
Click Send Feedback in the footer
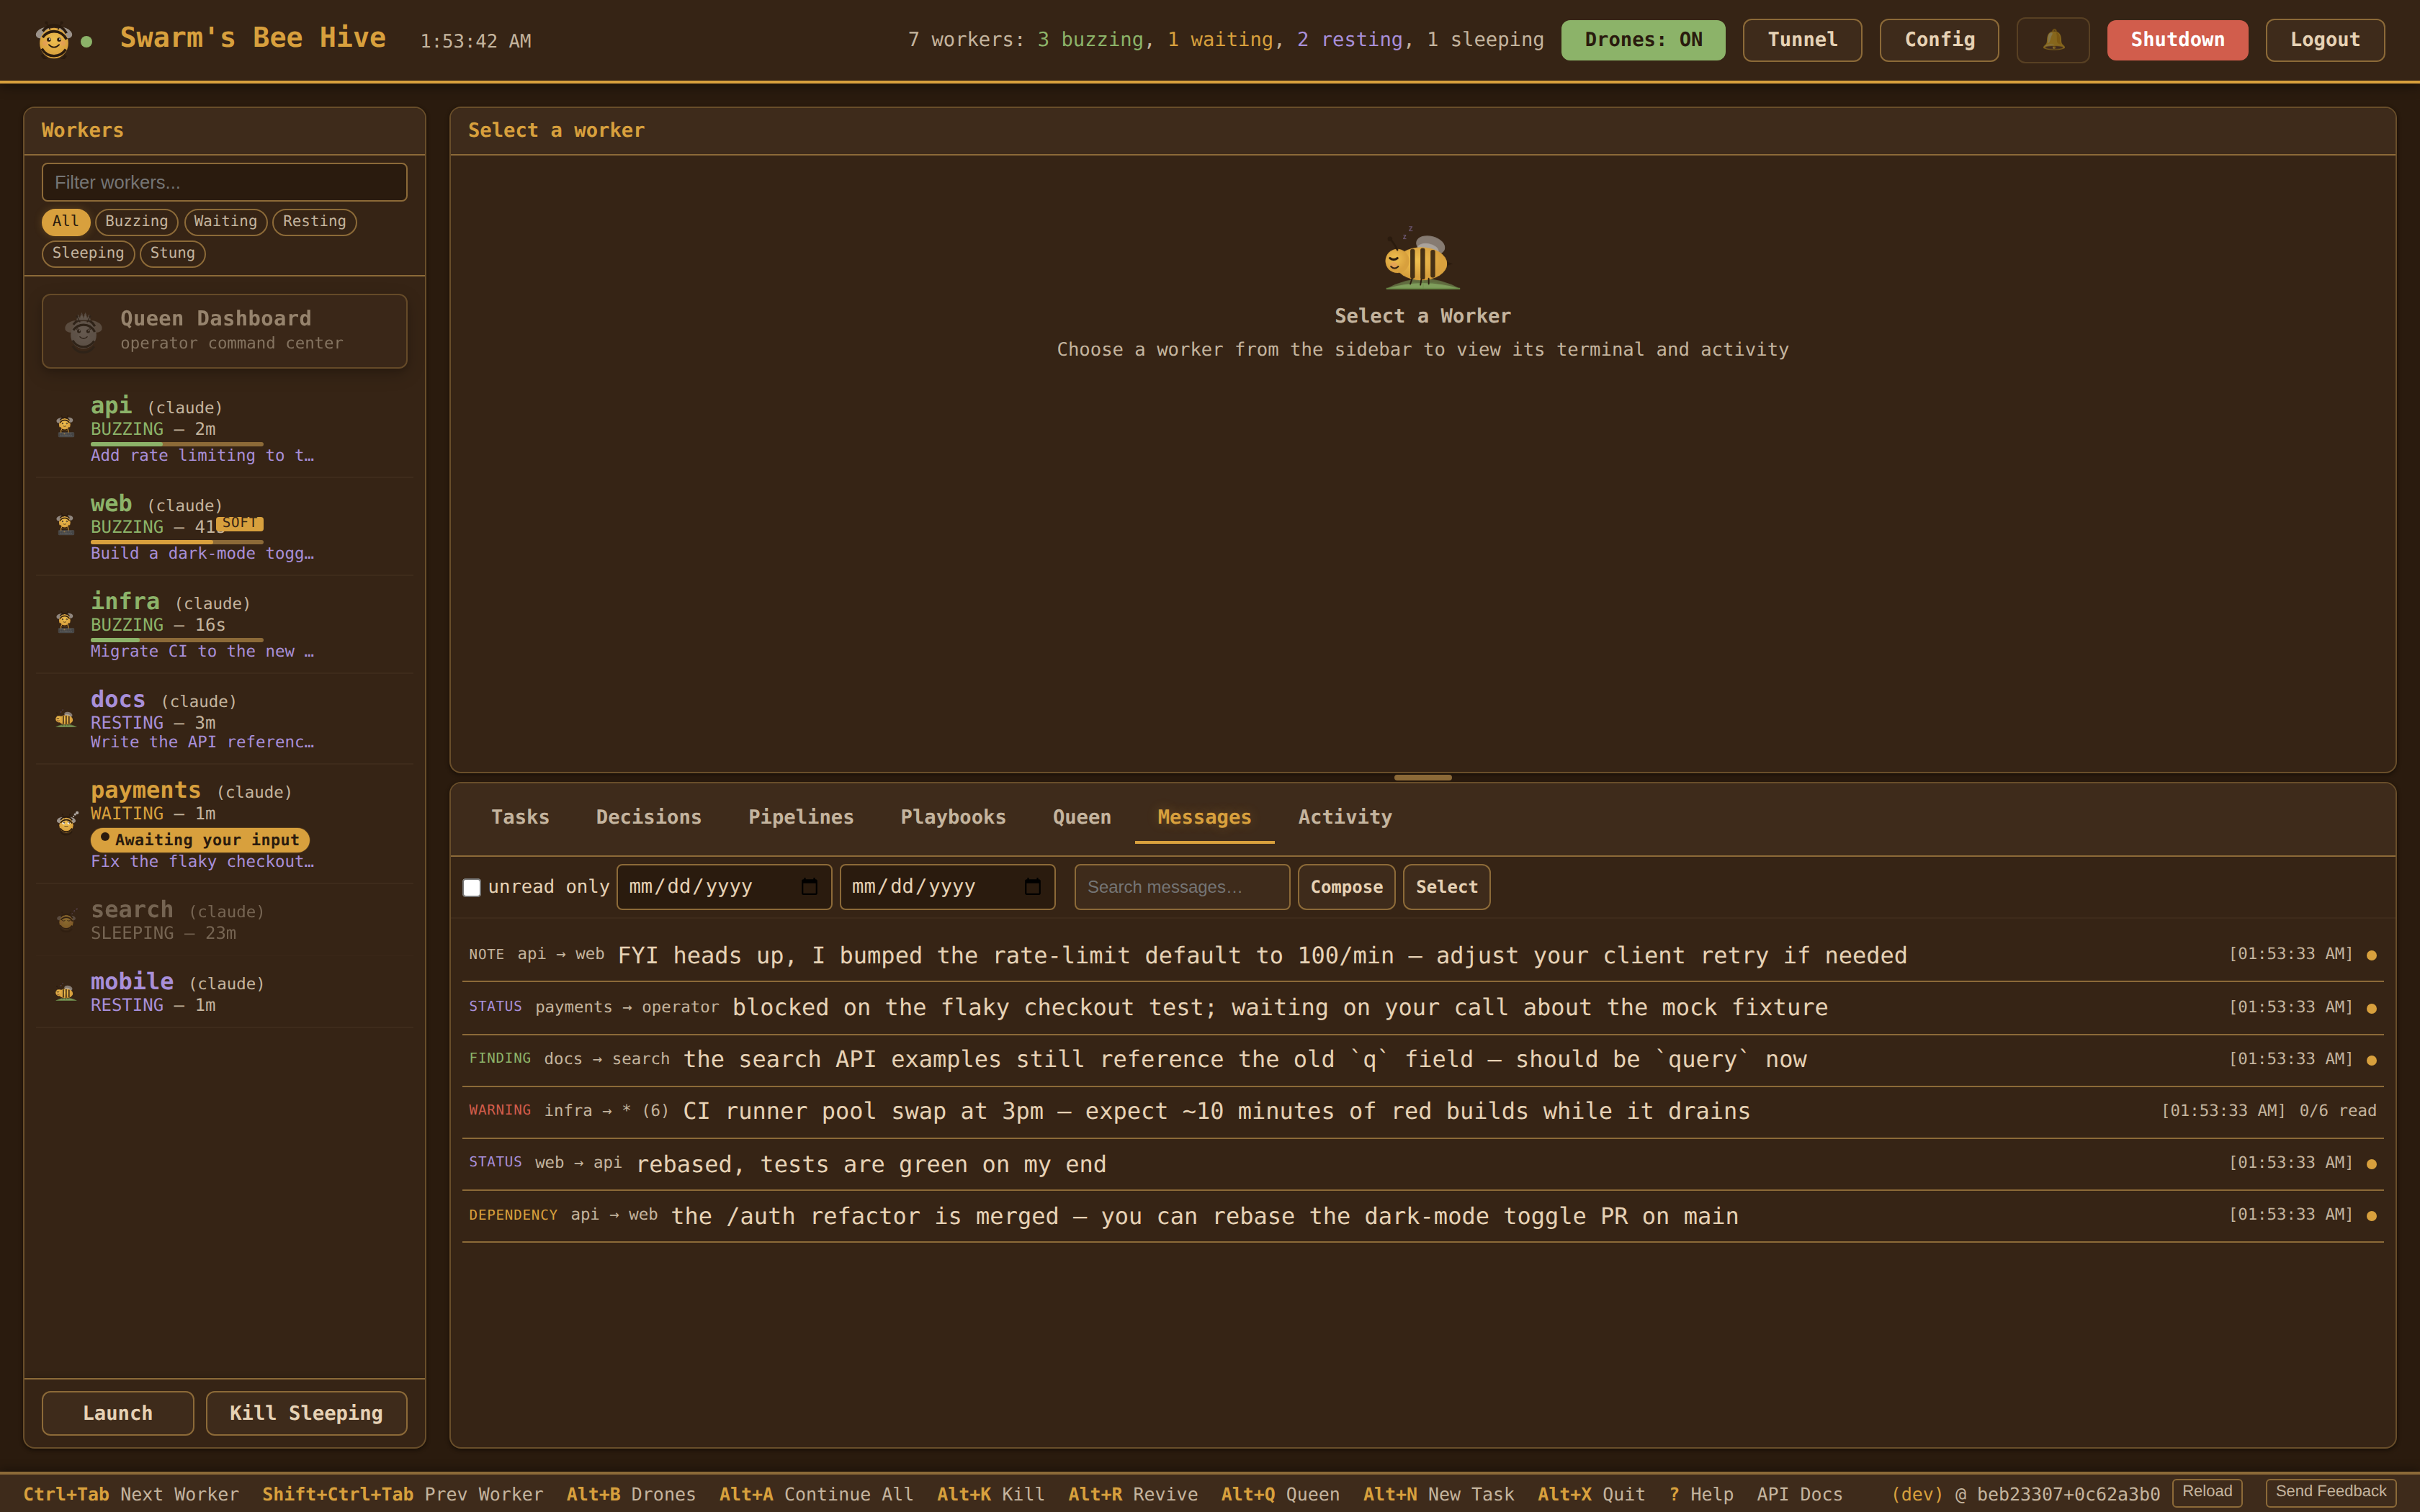point(2330,1492)
